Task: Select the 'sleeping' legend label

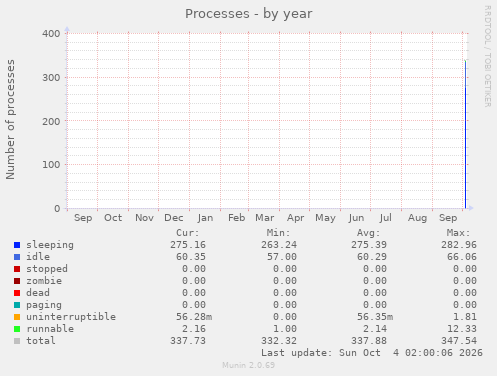Action: click(x=50, y=245)
